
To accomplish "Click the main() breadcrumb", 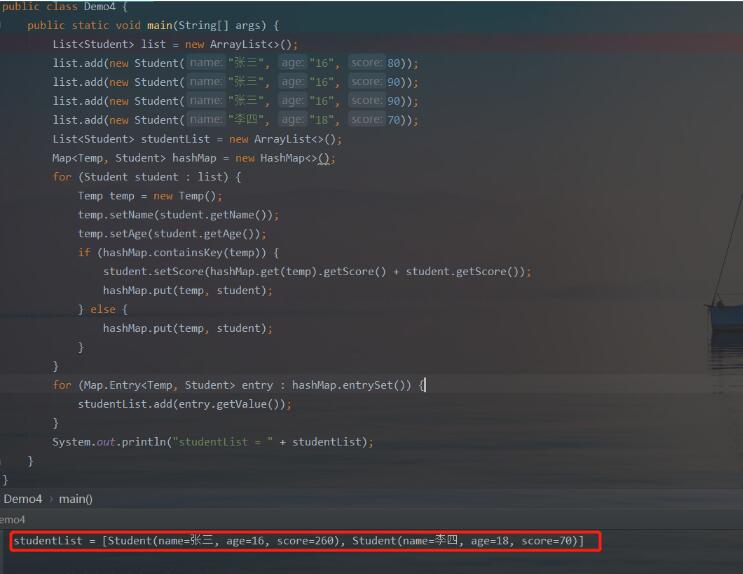I will point(76,499).
